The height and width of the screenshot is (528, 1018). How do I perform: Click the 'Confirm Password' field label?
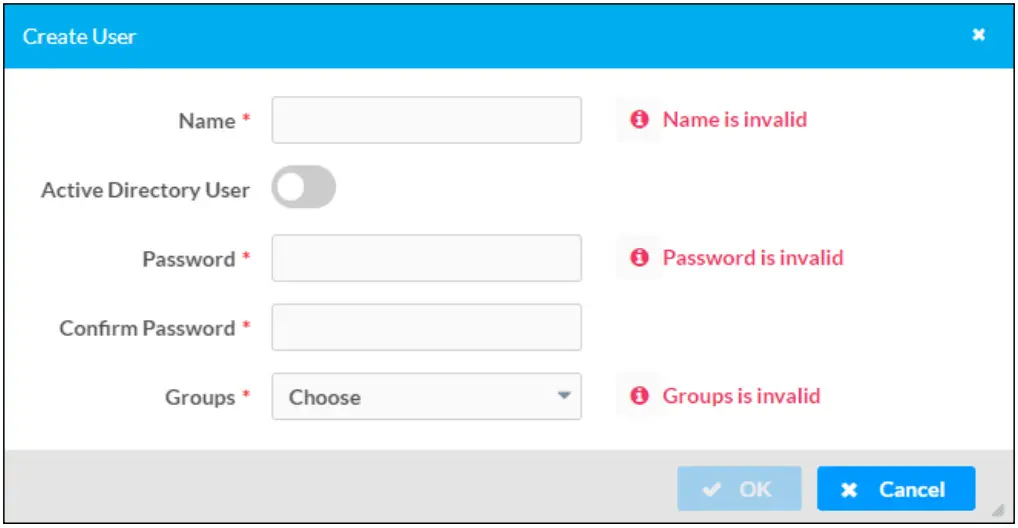tap(147, 328)
